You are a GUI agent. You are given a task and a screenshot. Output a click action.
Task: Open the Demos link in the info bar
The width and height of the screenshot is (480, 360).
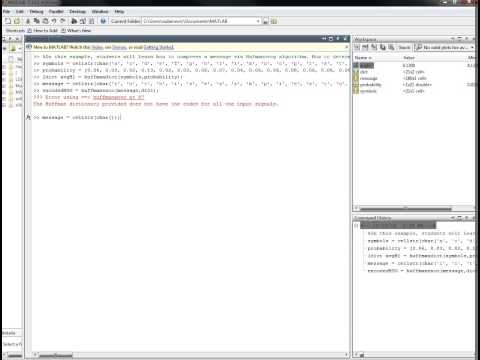coord(119,47)
